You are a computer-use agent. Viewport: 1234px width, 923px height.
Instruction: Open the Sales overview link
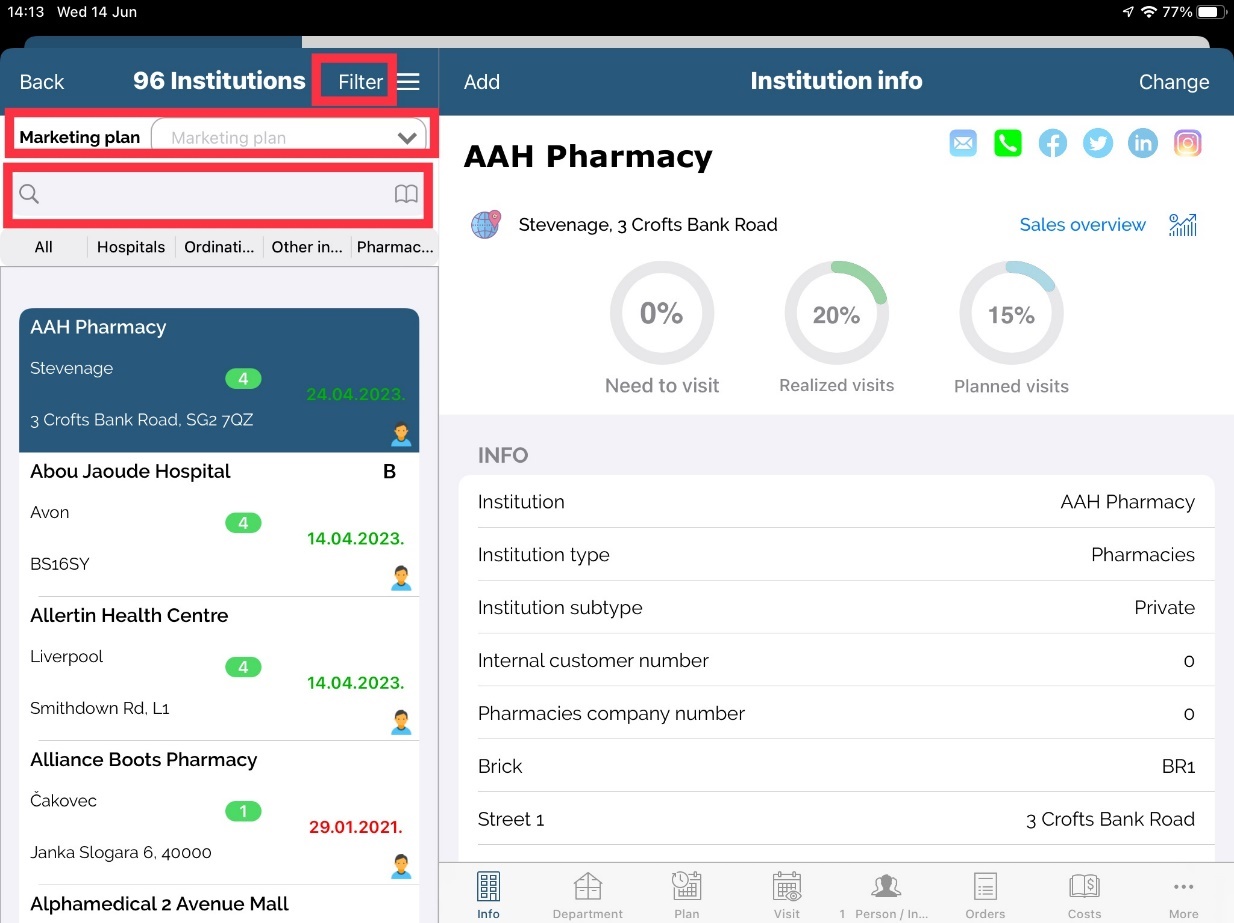tap(1082, 225)
